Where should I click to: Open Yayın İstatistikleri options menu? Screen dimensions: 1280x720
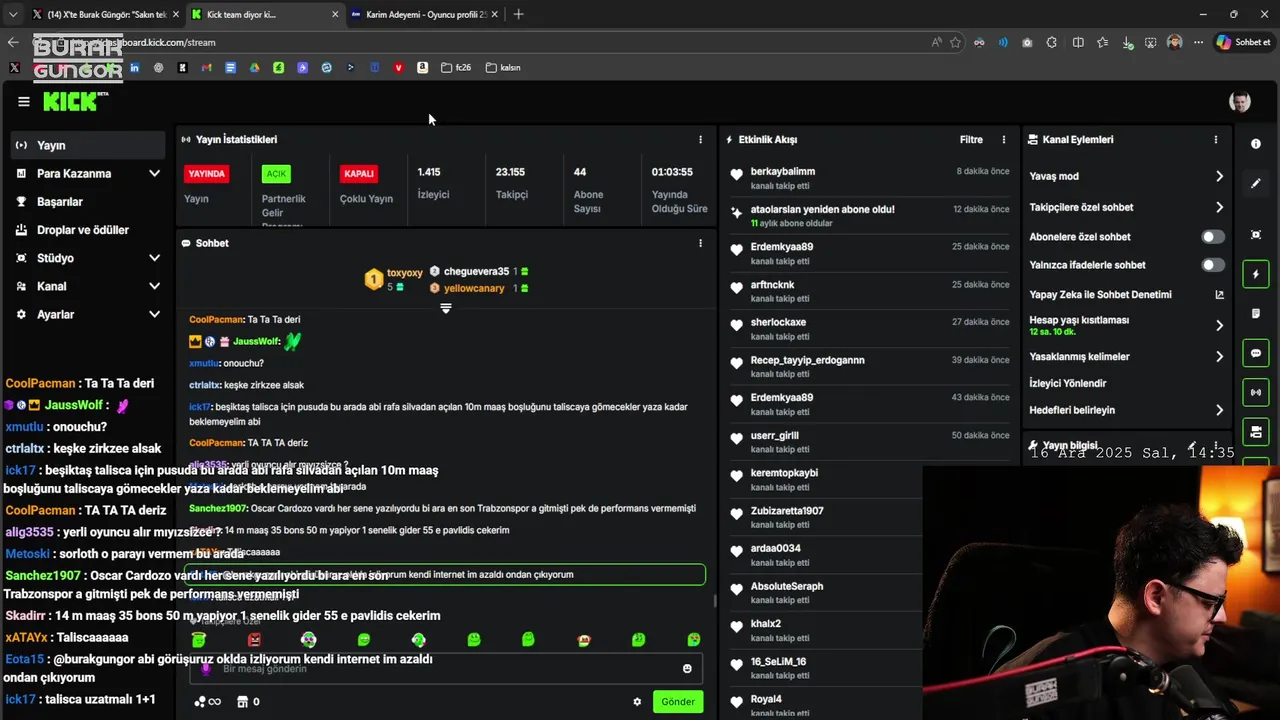coord(700,140)
